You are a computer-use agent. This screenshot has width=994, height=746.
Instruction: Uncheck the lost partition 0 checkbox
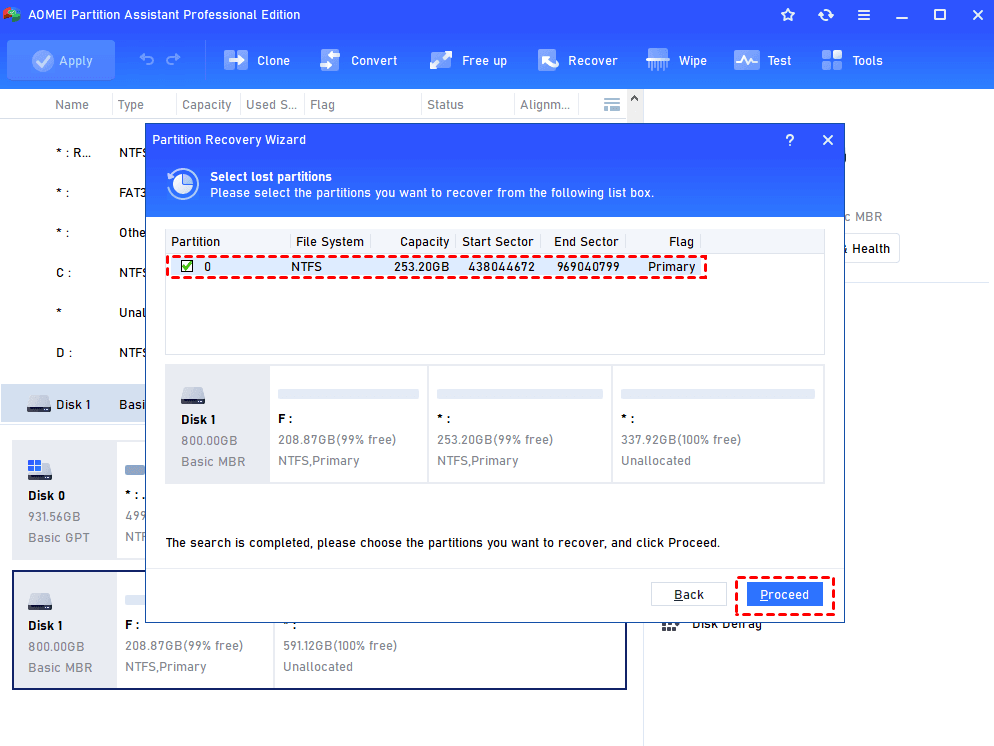(x=187, y=266)
